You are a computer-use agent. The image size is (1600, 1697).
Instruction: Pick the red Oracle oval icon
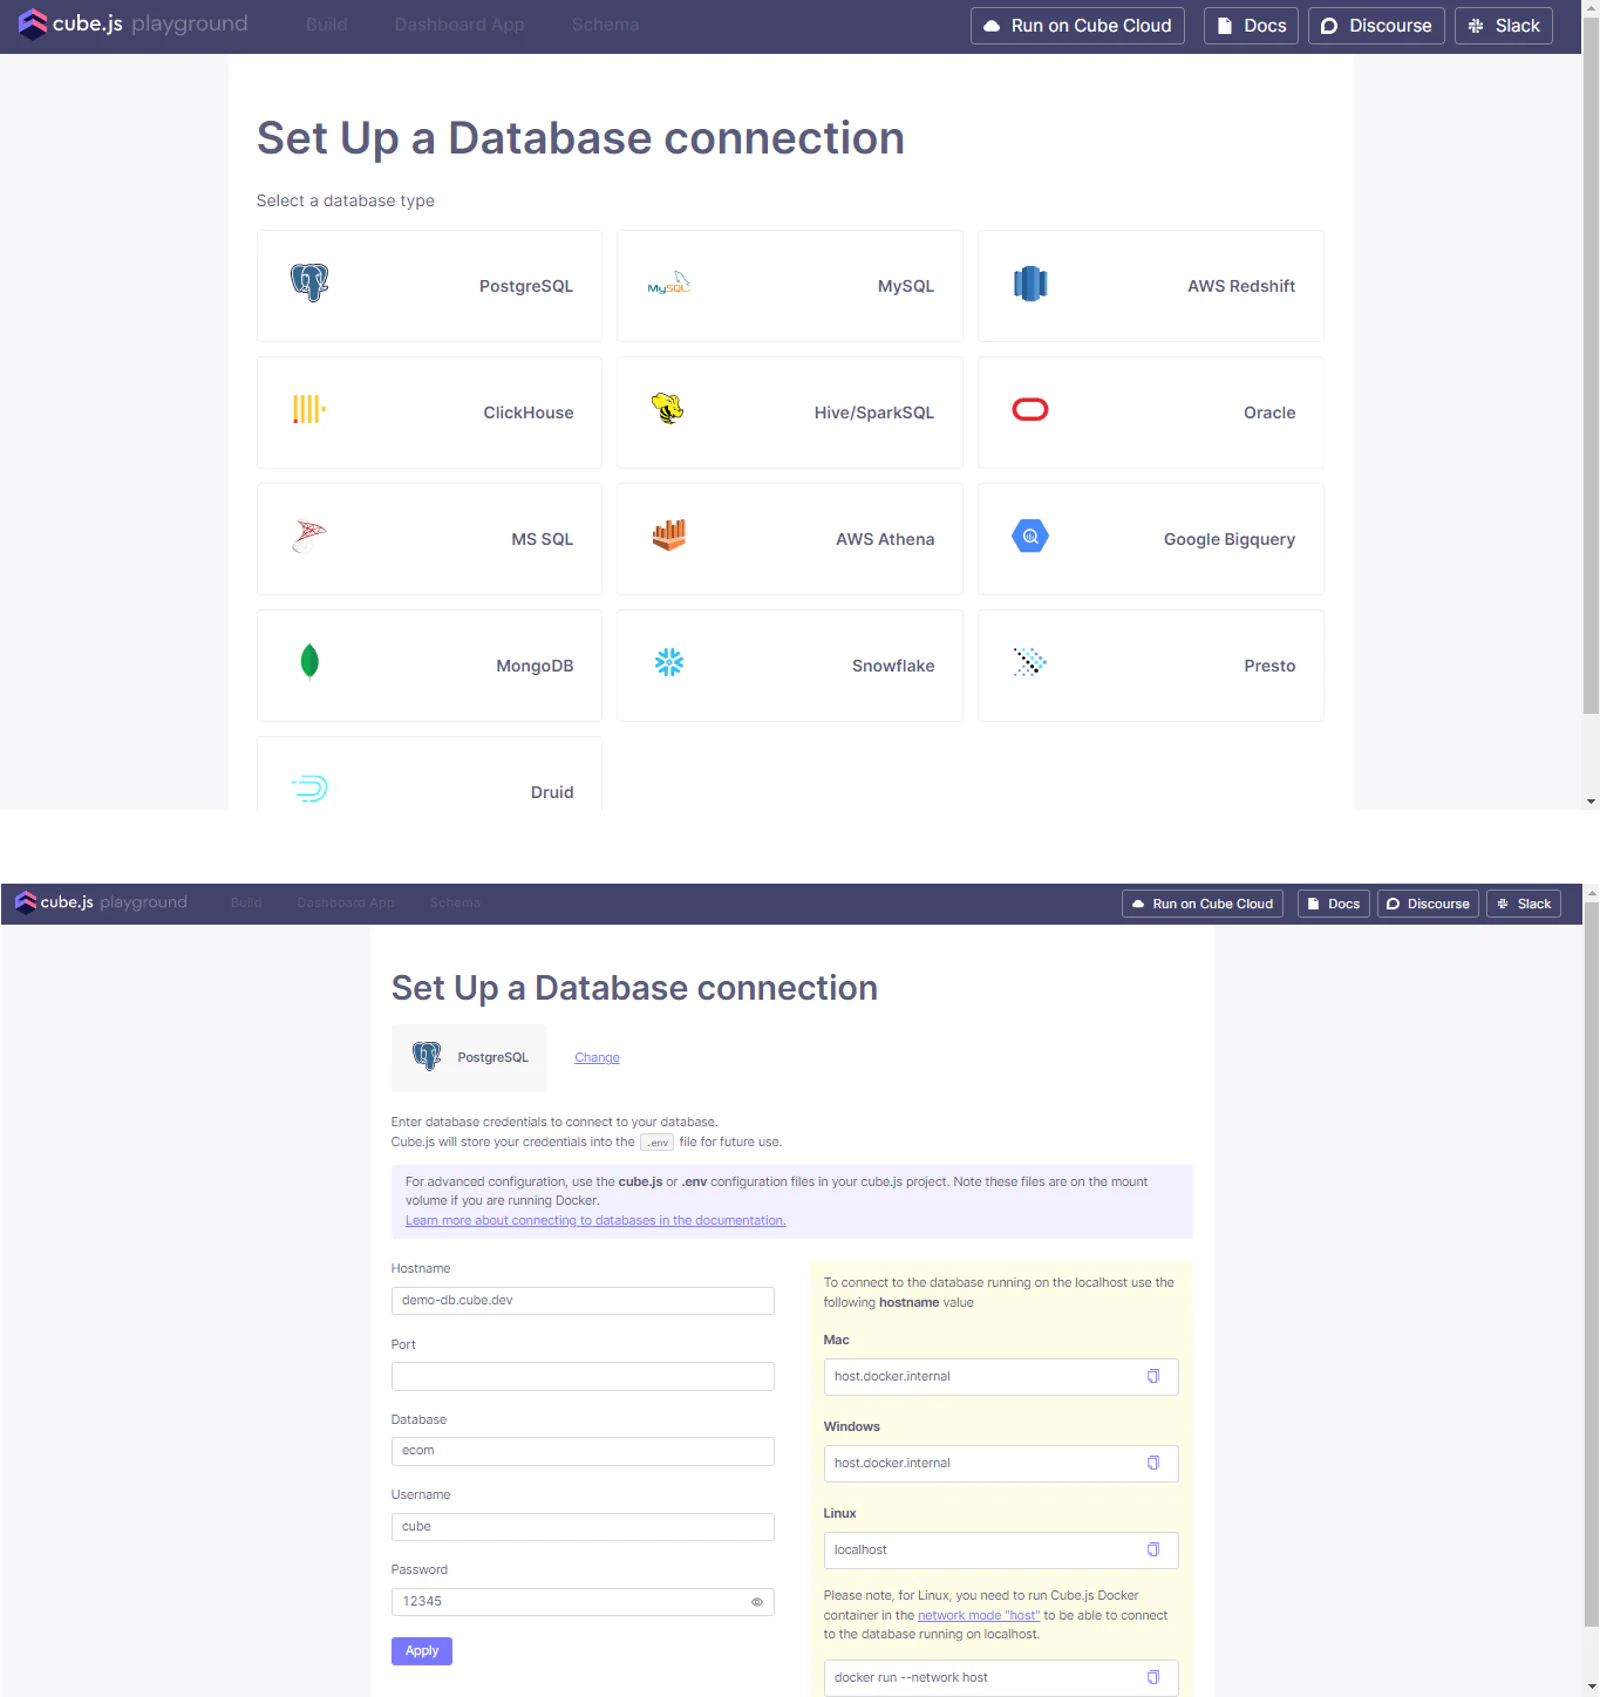1030,410
